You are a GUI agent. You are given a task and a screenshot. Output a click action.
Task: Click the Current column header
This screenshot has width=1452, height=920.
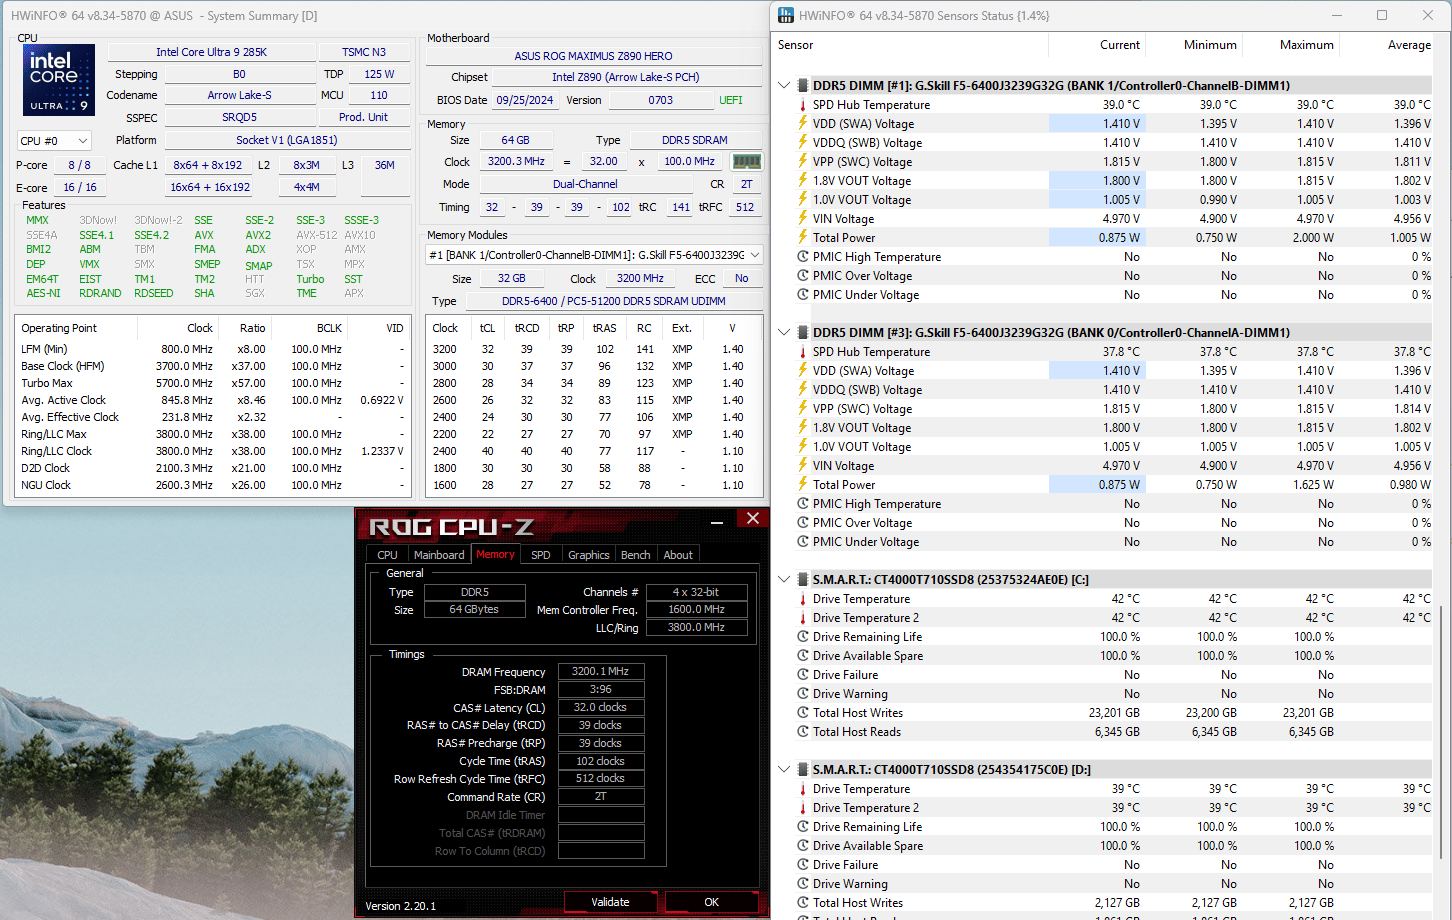pos(1097,45)
